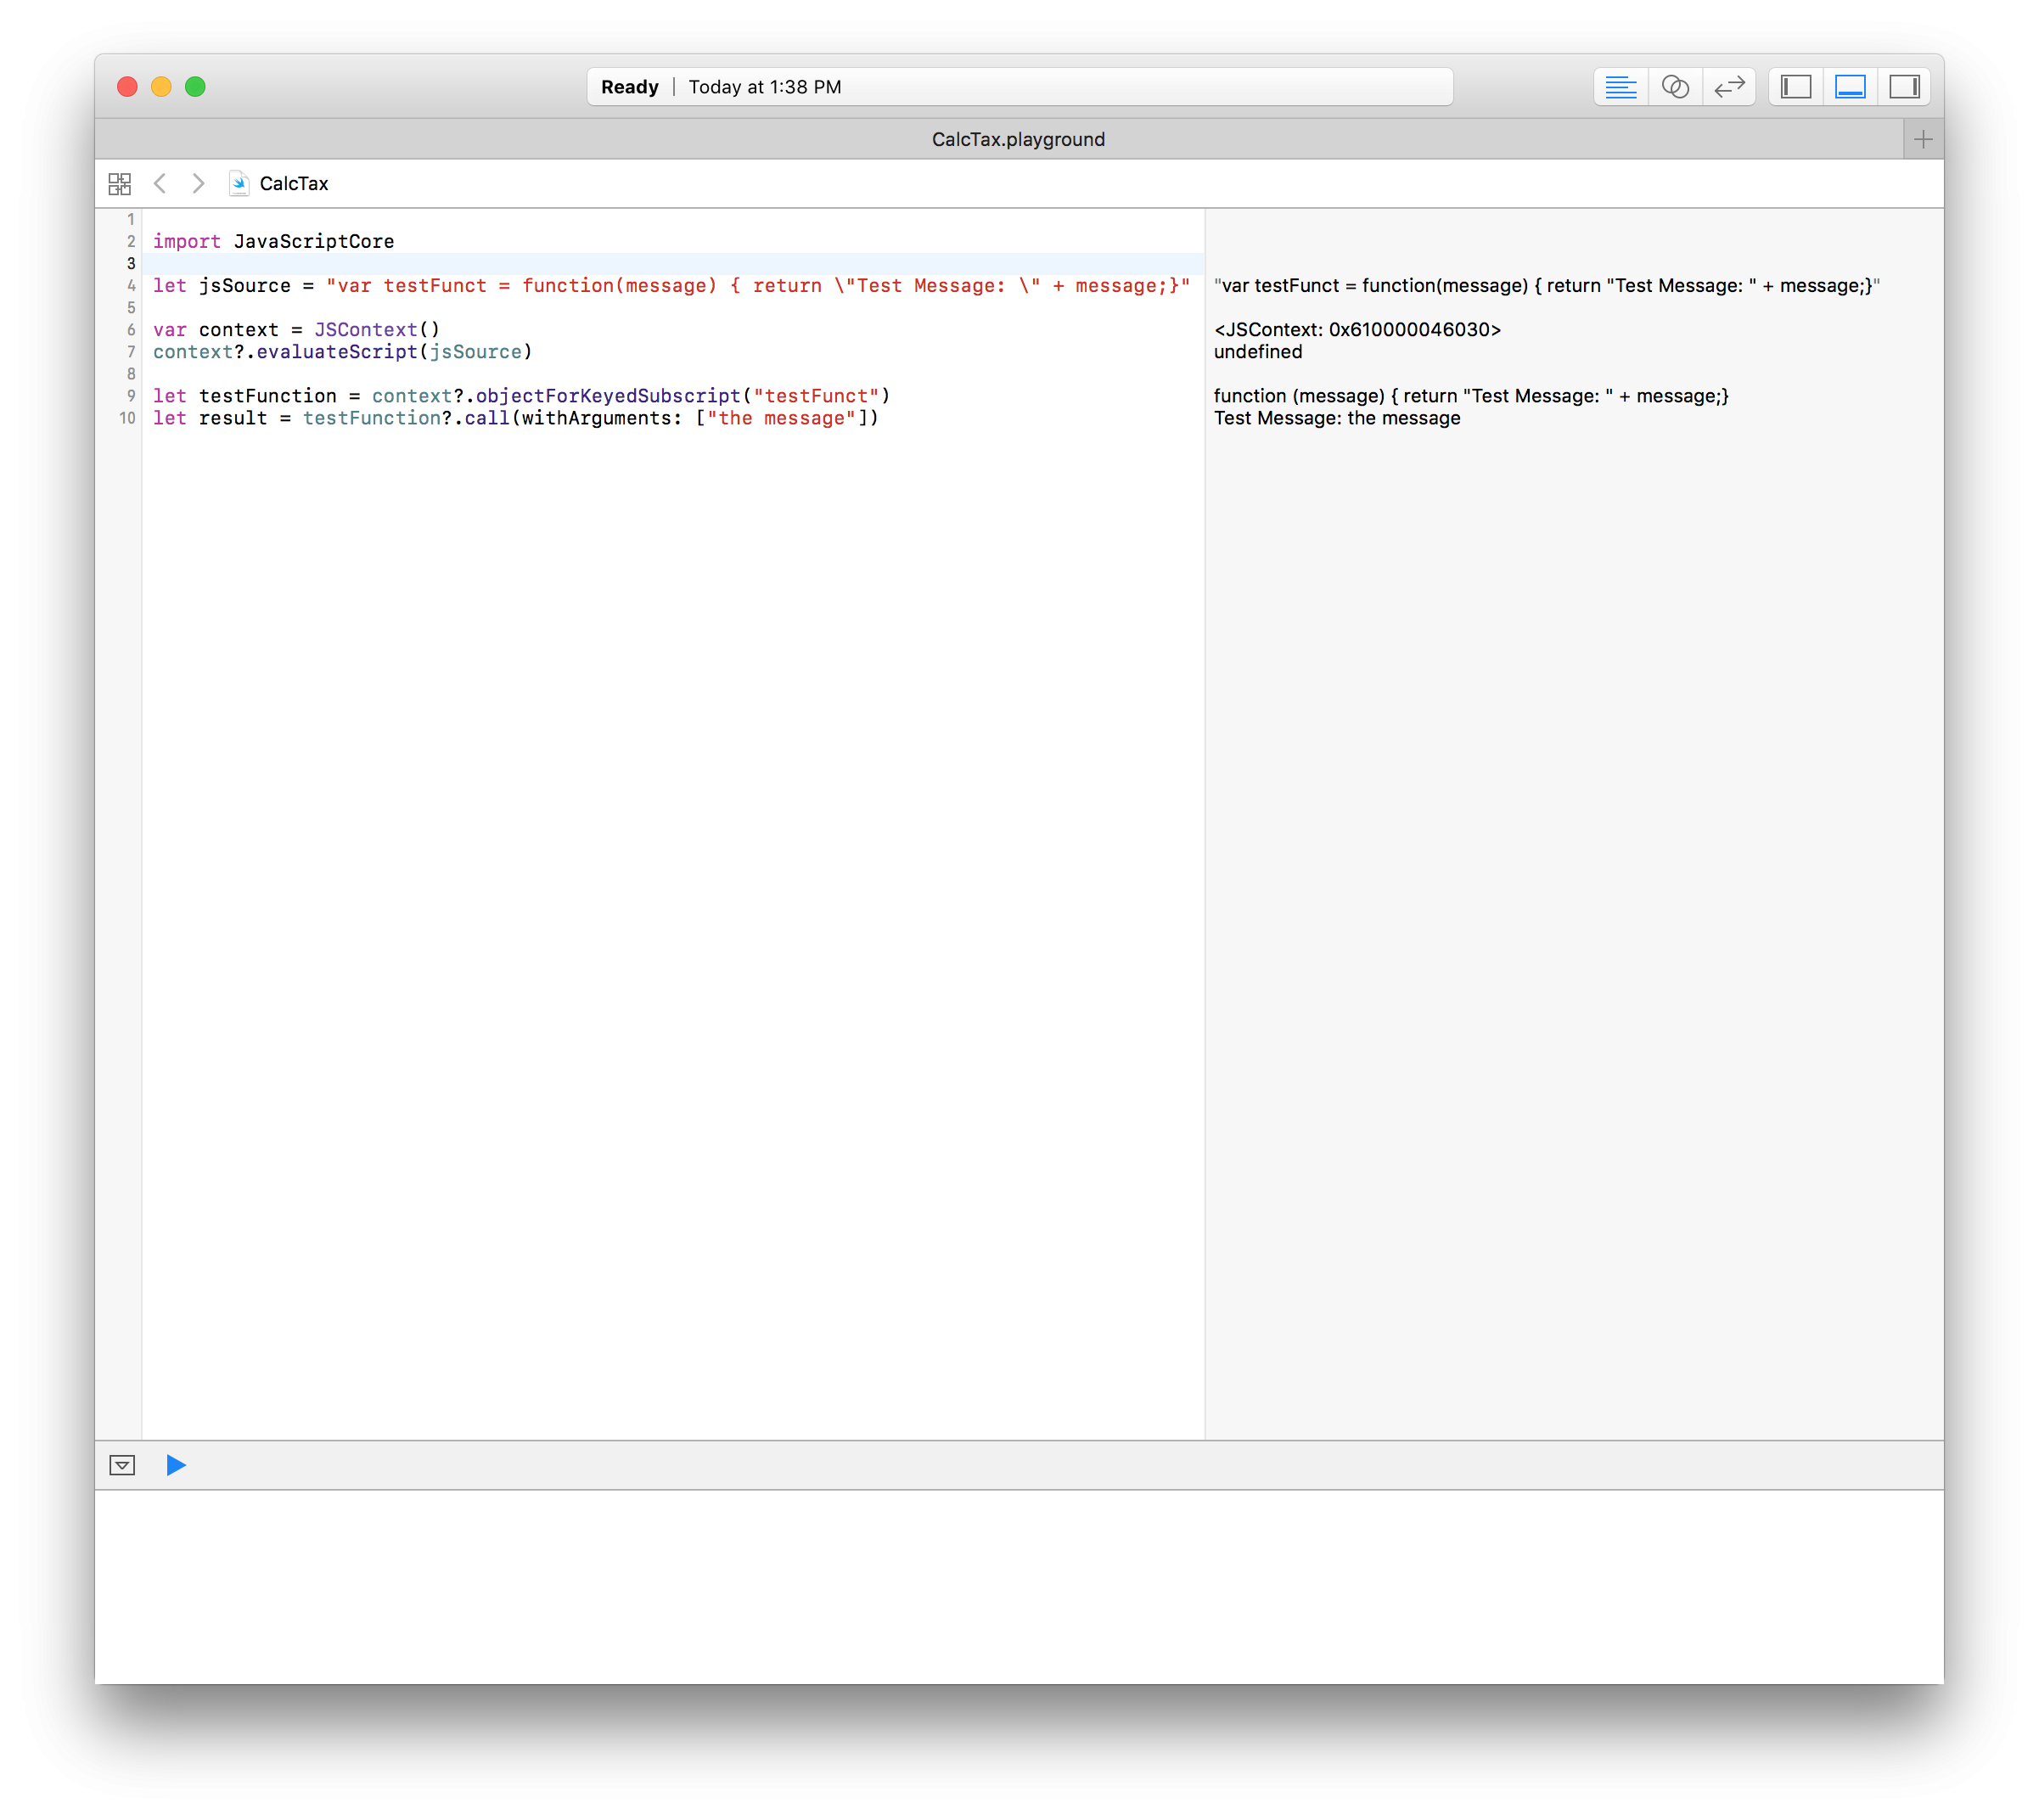
Task: Click the Test Message result line
Action: pos(1336,419)
